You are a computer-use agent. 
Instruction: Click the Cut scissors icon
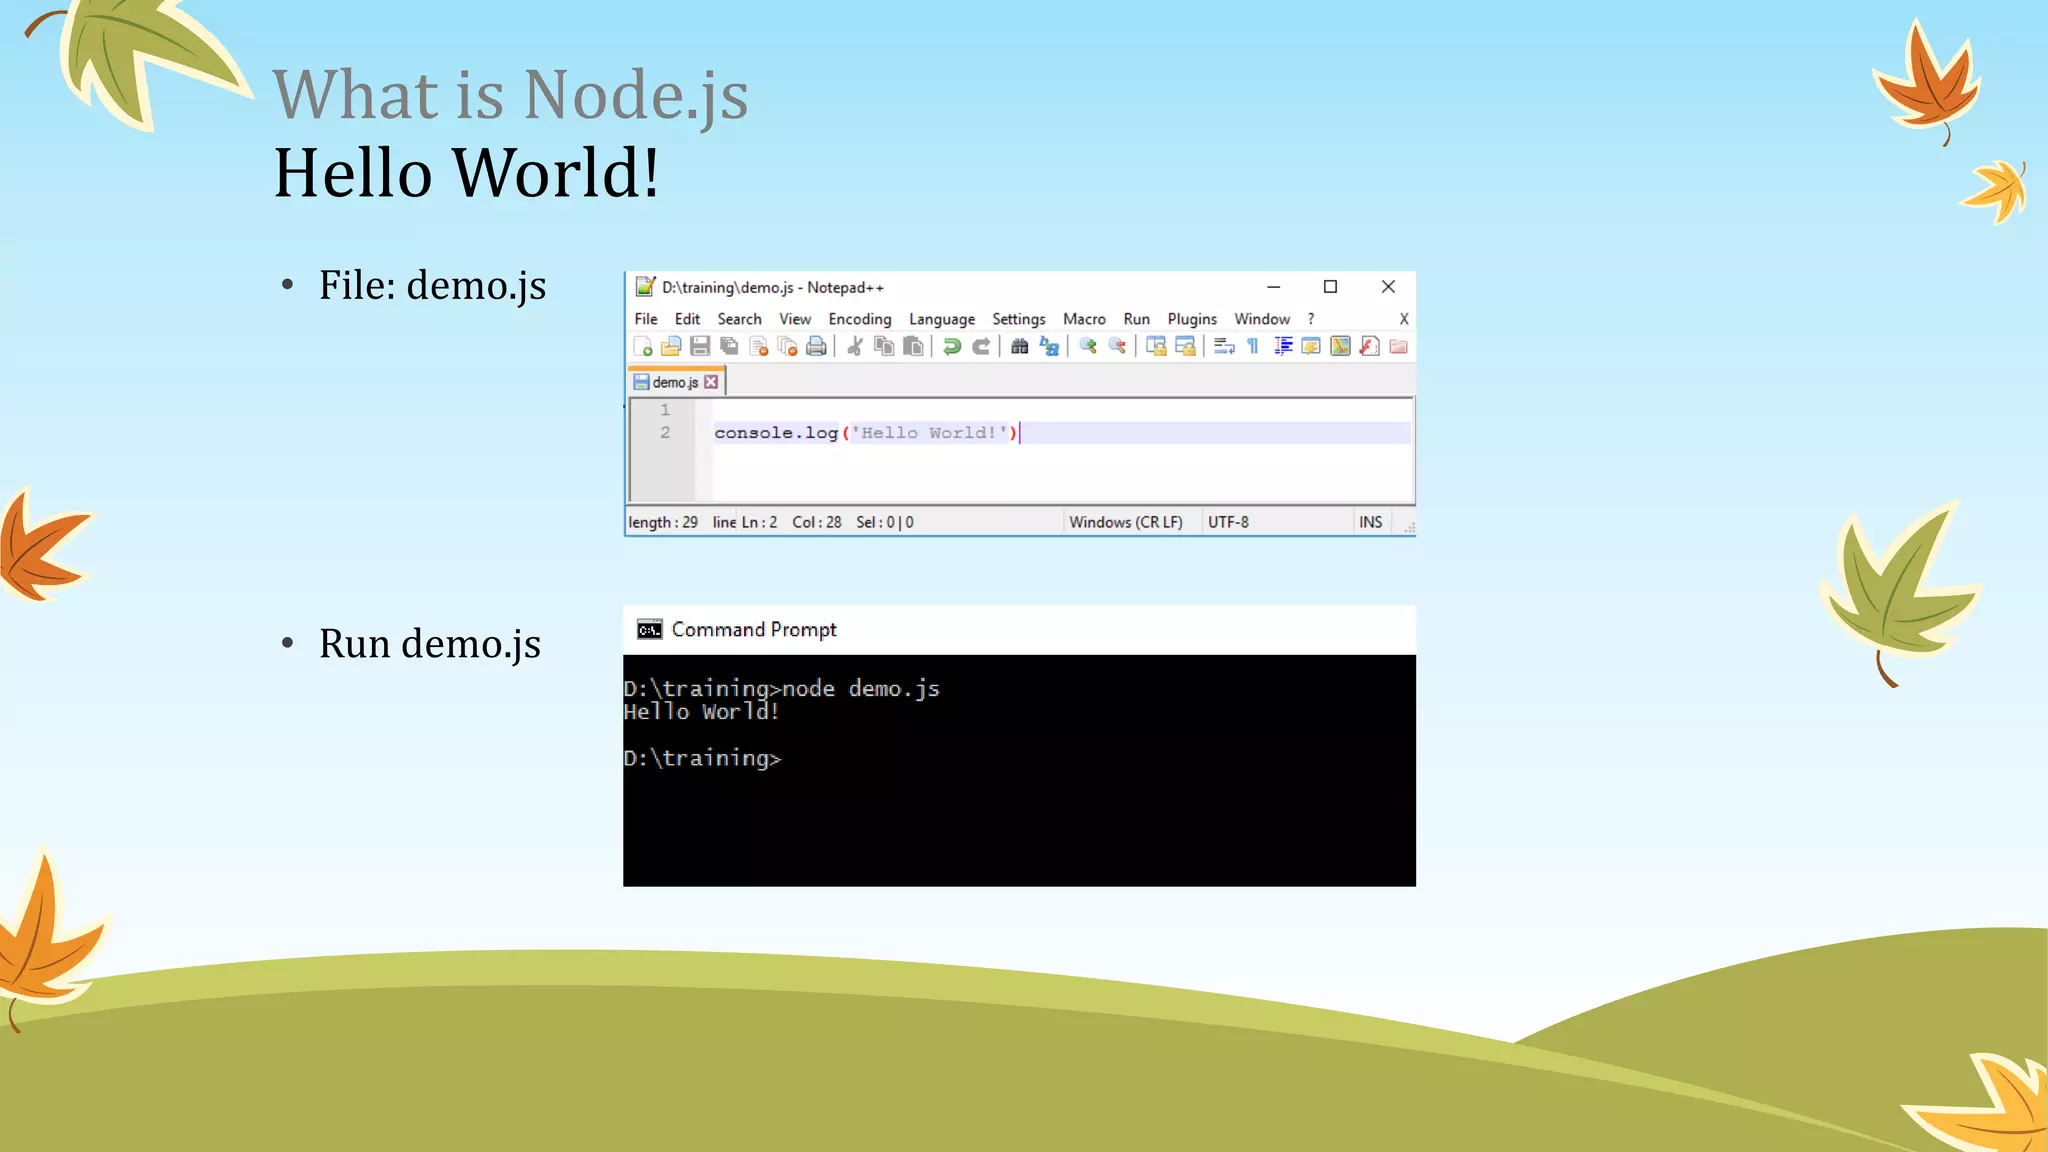point(855,347)
